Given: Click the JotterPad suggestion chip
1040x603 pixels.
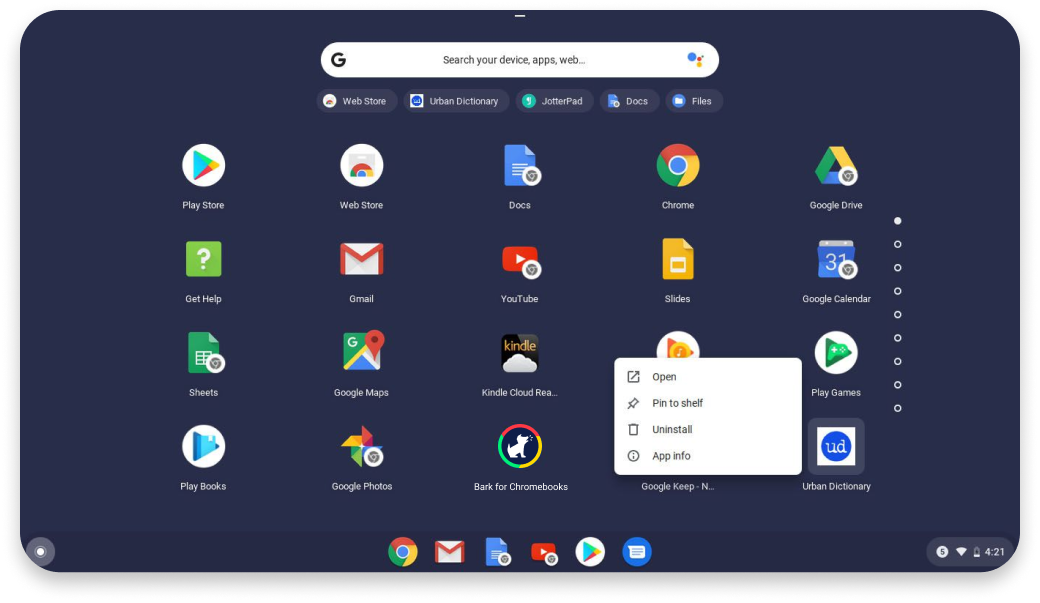Looking at the screenshot, I should pyautogui.click(x=555, y=101).
